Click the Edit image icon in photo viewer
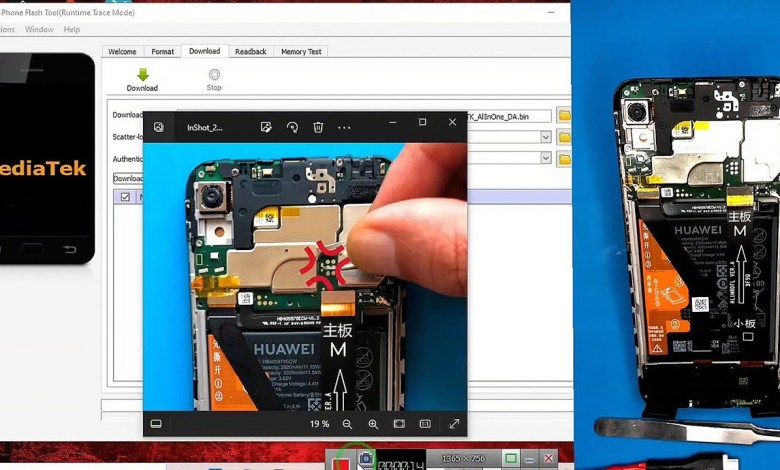The height and width of the screenshot is (470, 780). click(x=266, y=127)
